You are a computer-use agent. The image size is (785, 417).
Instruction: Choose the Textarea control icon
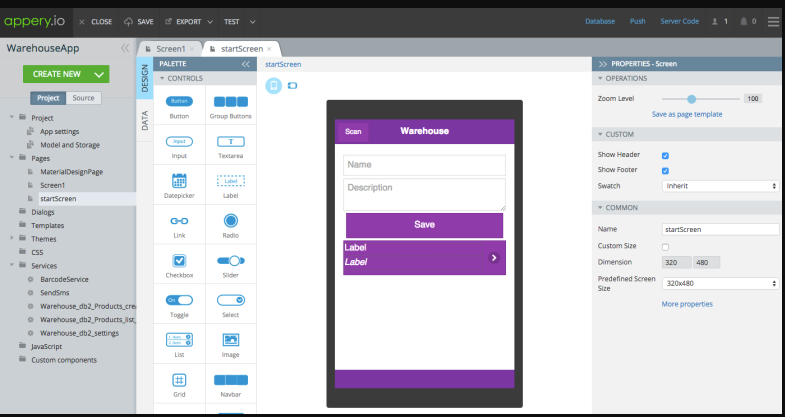coord(231,142)
